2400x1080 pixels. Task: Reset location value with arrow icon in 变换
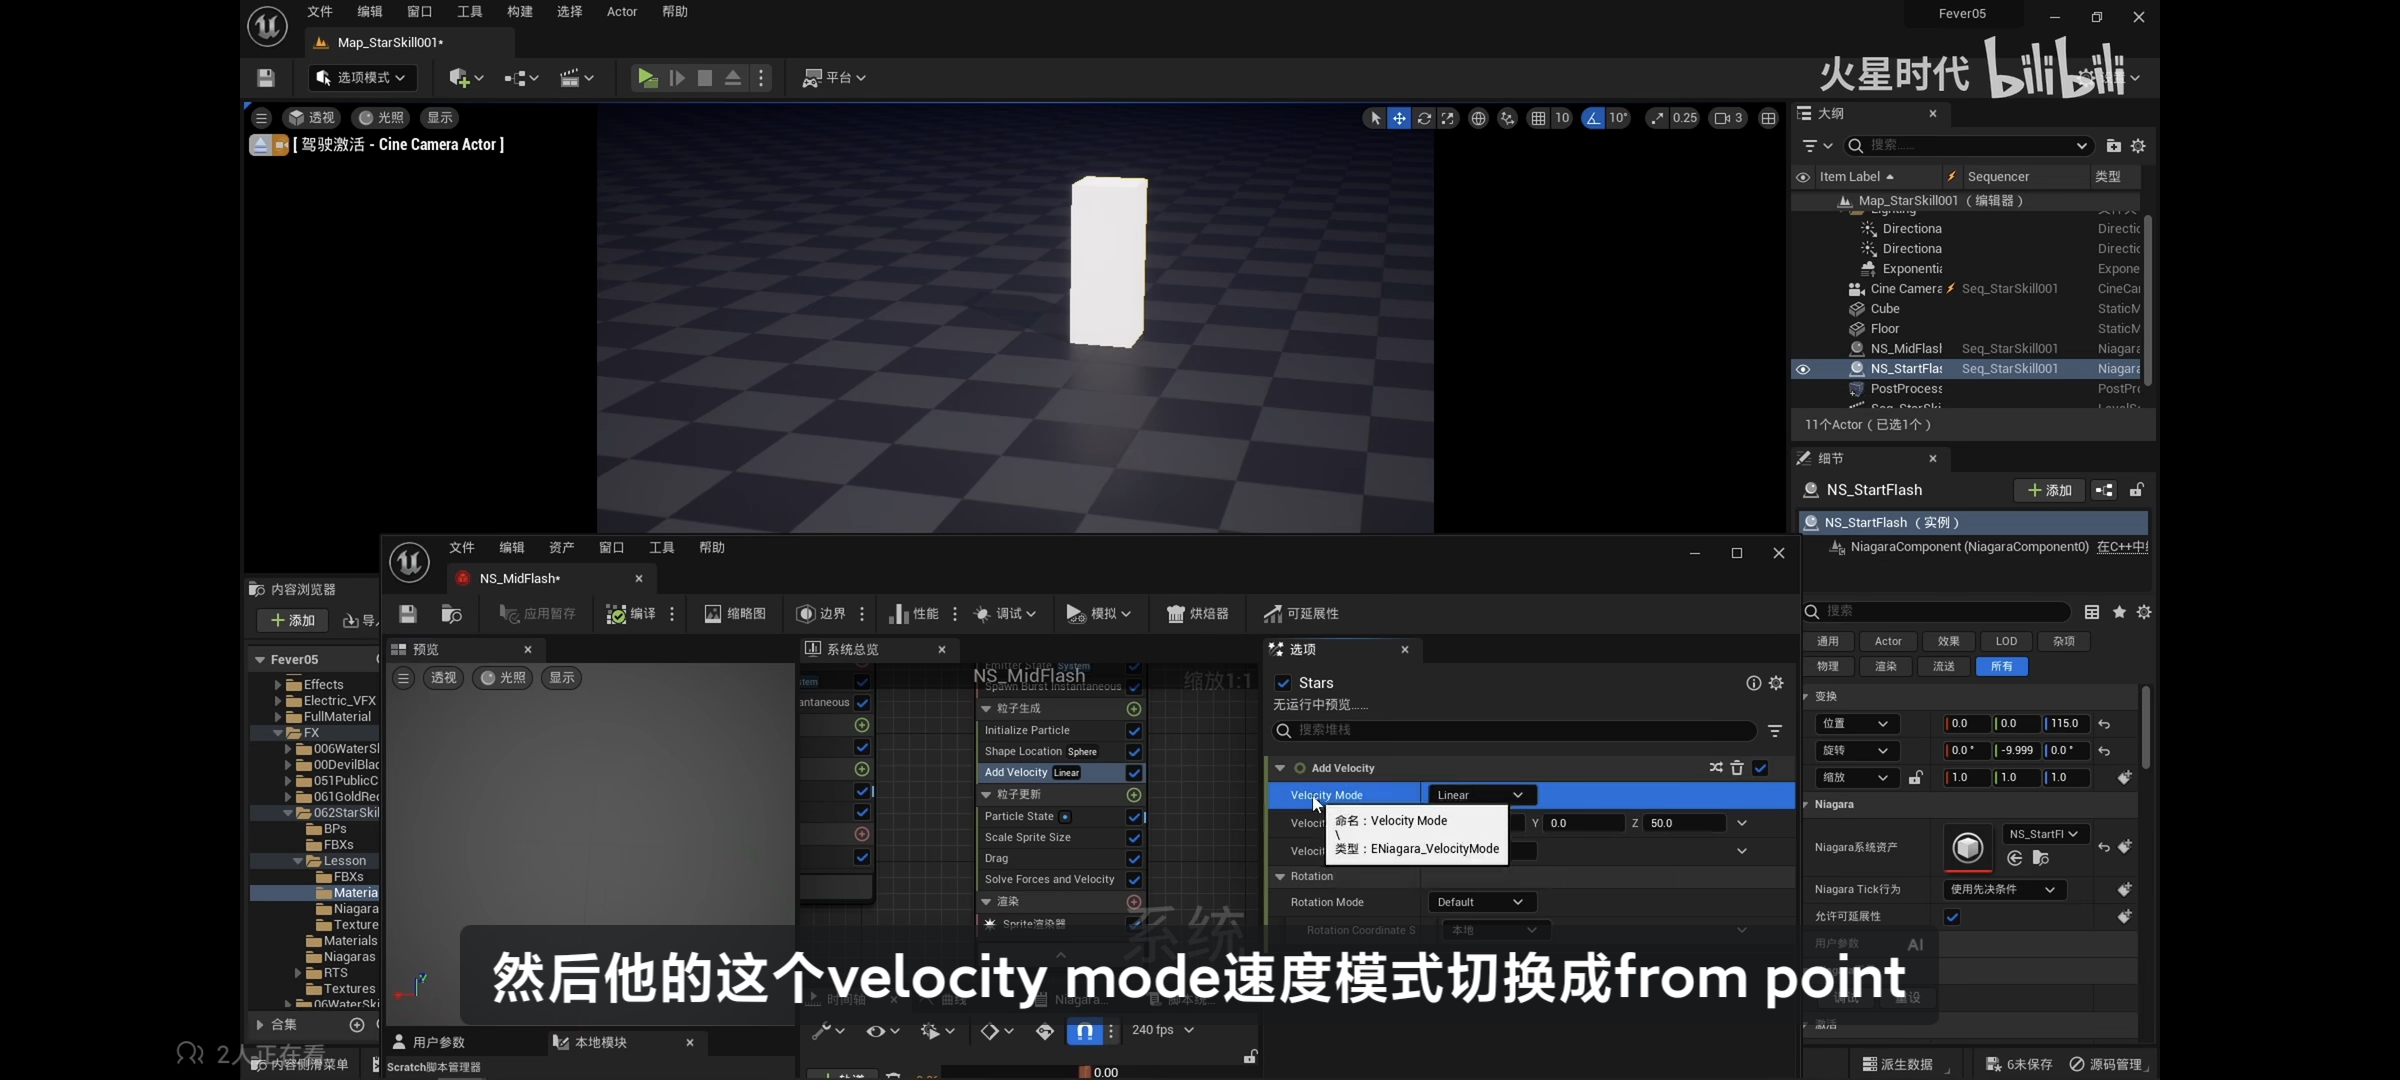pyautogui.click(x=2104, y=724)
